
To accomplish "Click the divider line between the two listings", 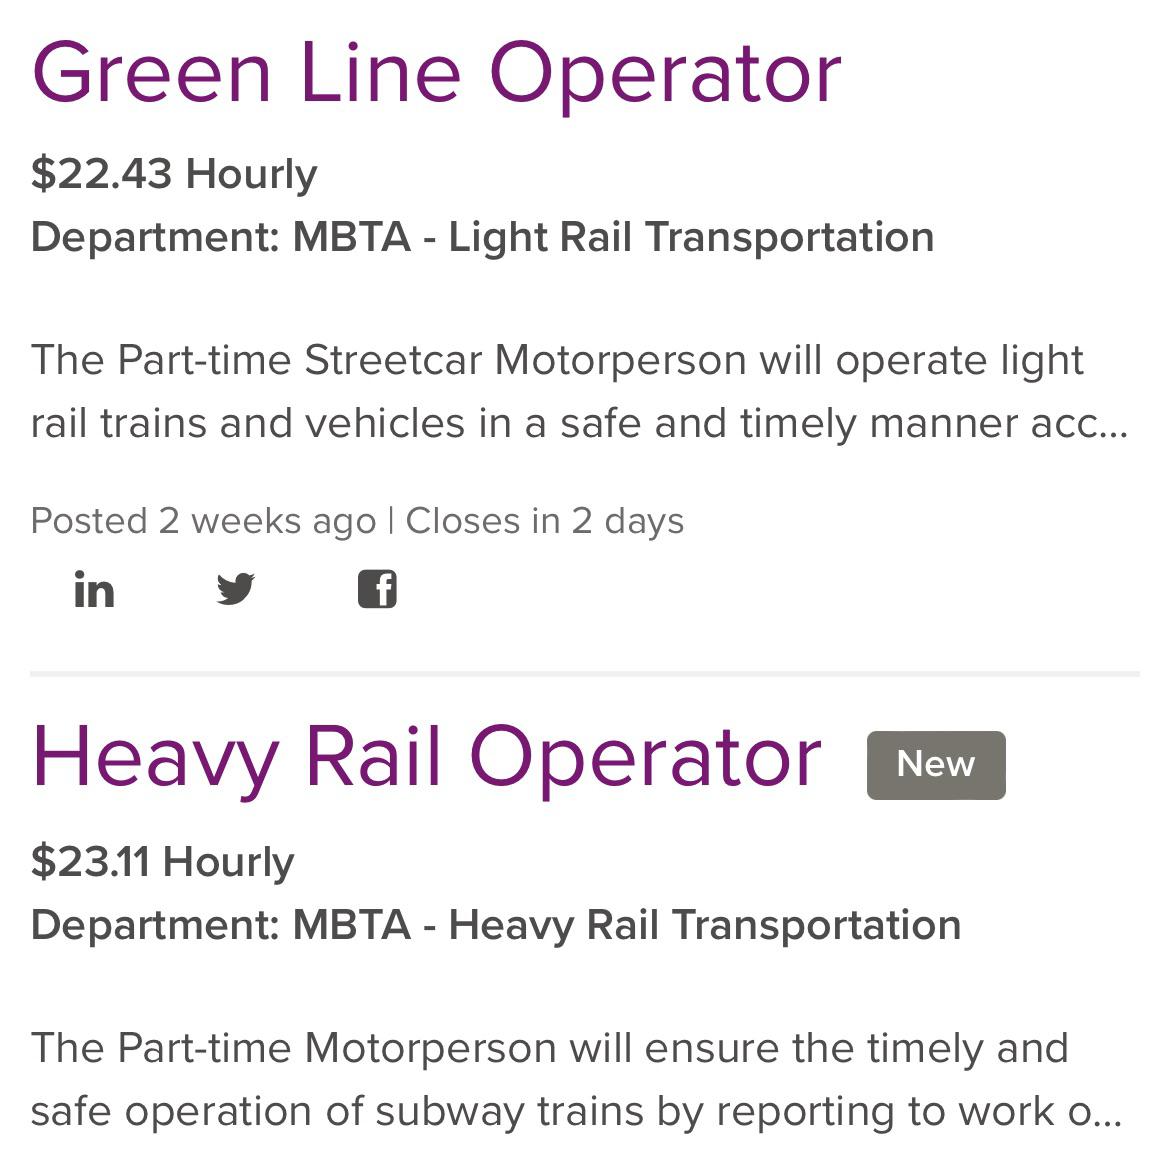I will pyautogui.click(x=585, y=674).
